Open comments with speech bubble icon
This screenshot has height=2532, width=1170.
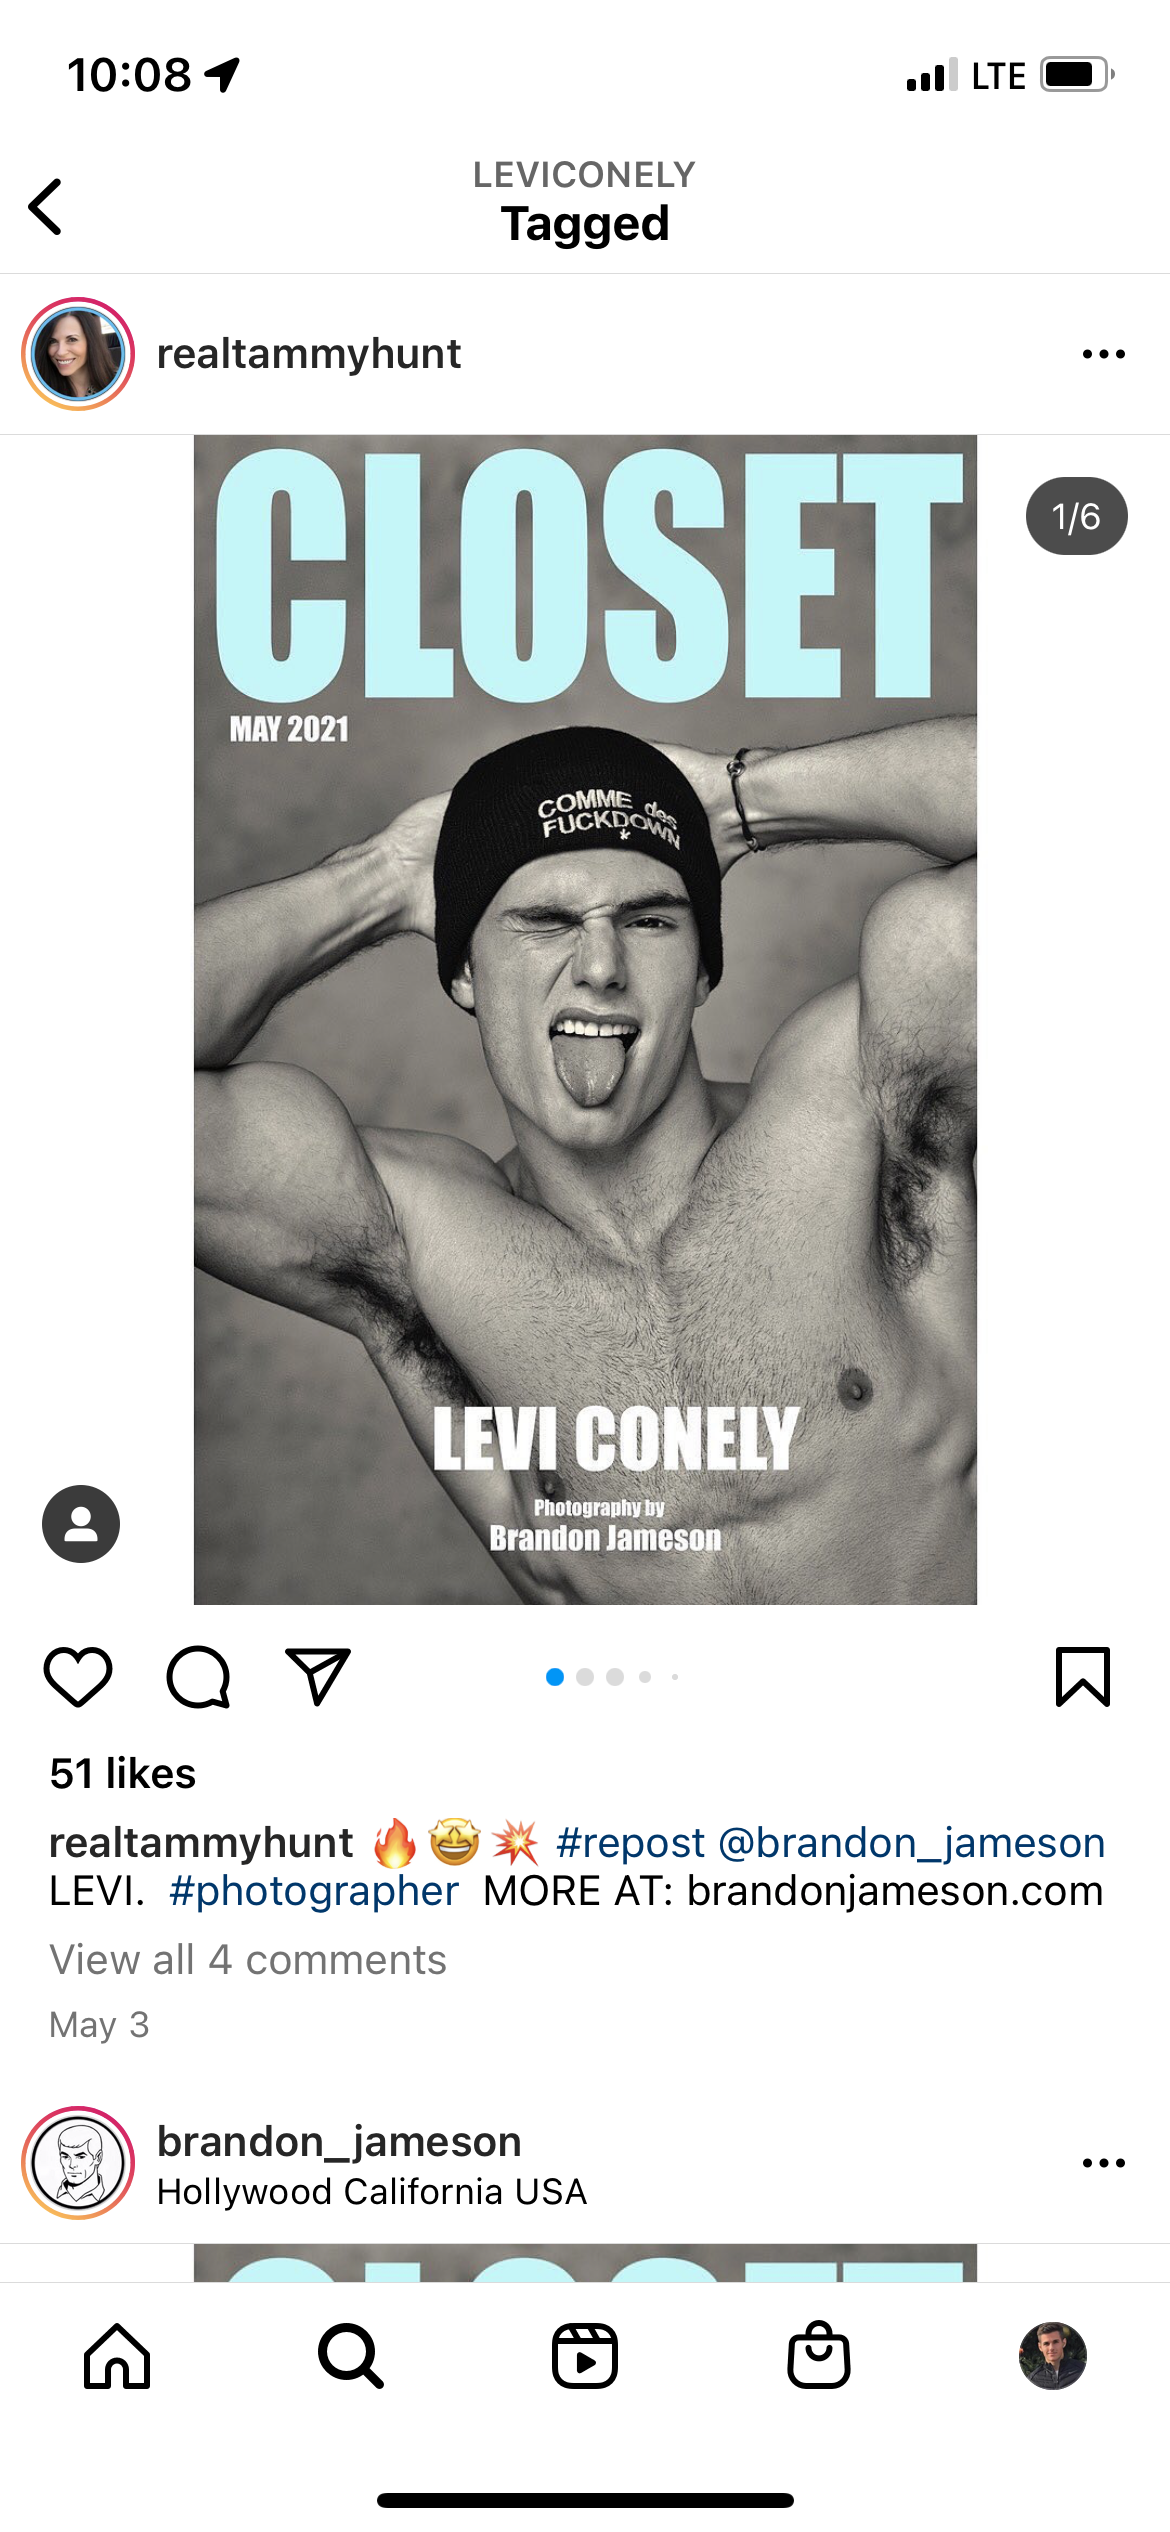click(198, 1677)
